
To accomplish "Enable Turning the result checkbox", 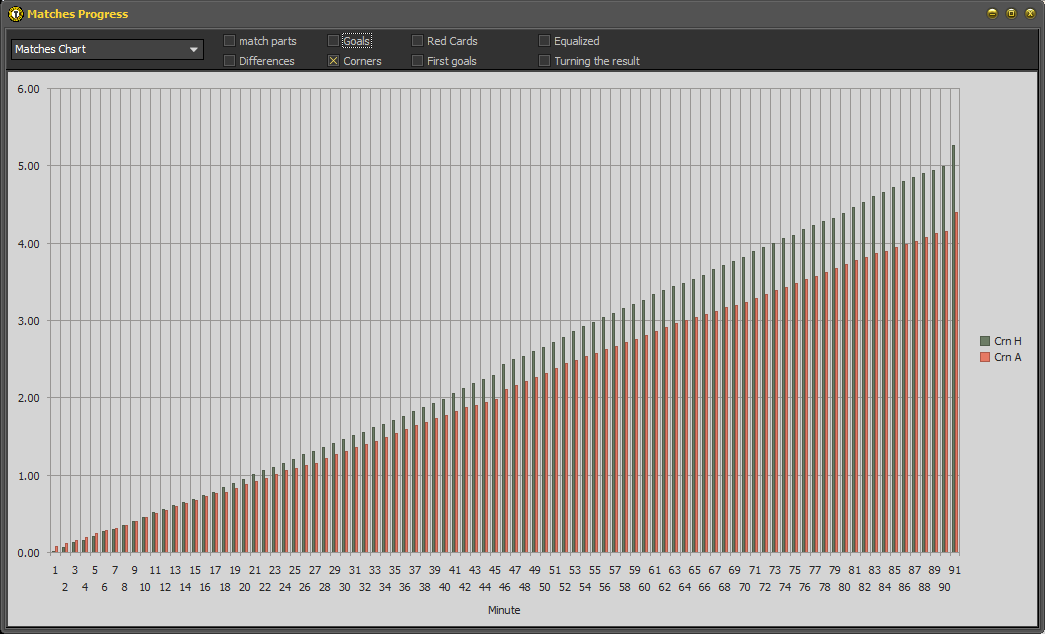I will tap(545, 61).
